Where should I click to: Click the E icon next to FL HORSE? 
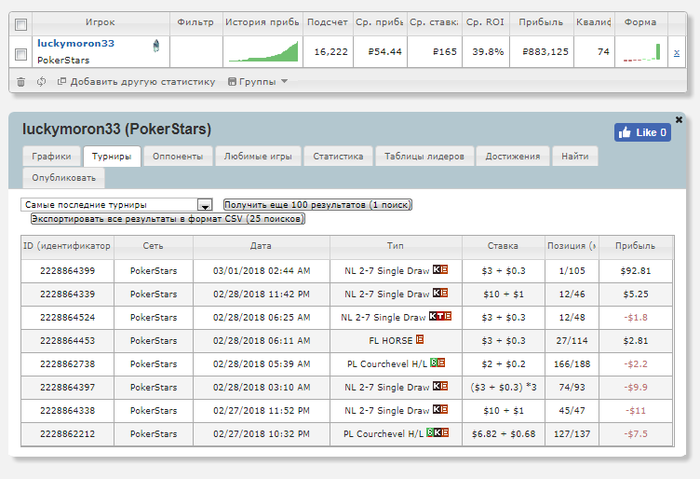[x=420, y=339]
